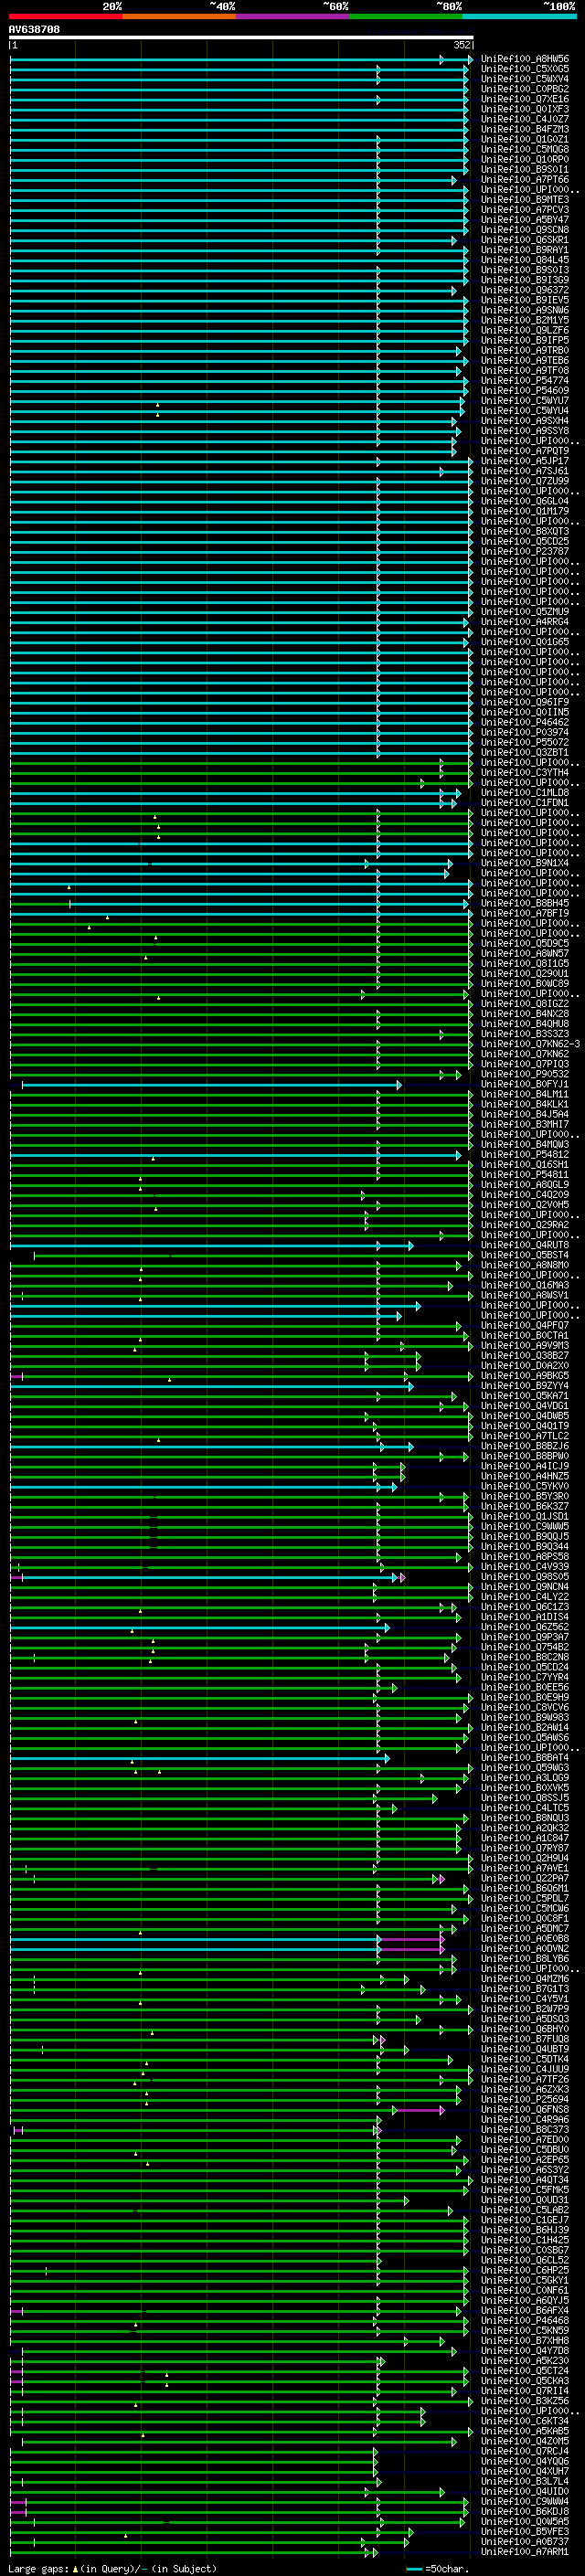
Task: Select the UniRef100_P54774 label
Action: click(x=525, y=380)
